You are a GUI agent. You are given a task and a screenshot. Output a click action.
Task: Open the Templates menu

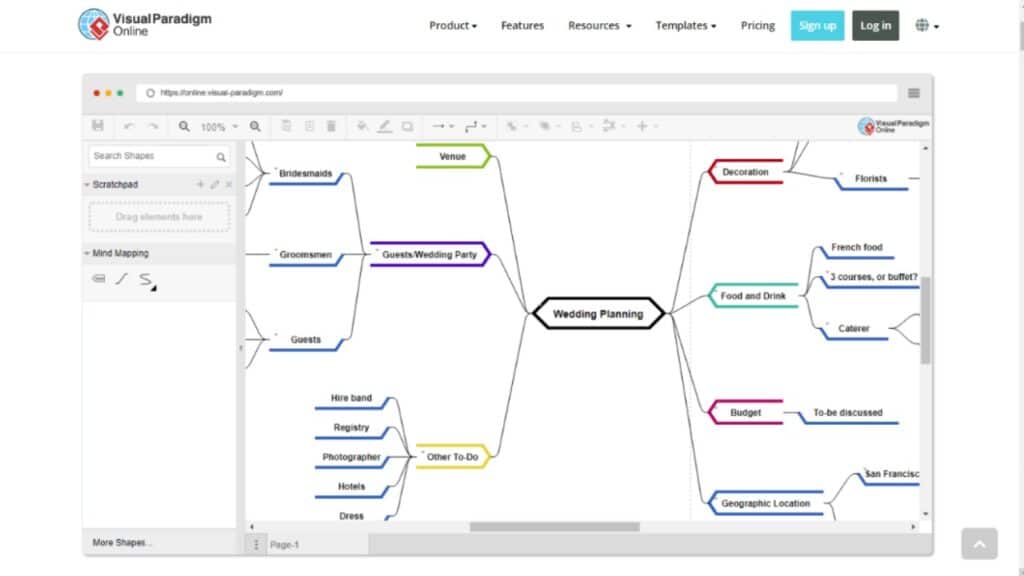[x=685, y=26]
